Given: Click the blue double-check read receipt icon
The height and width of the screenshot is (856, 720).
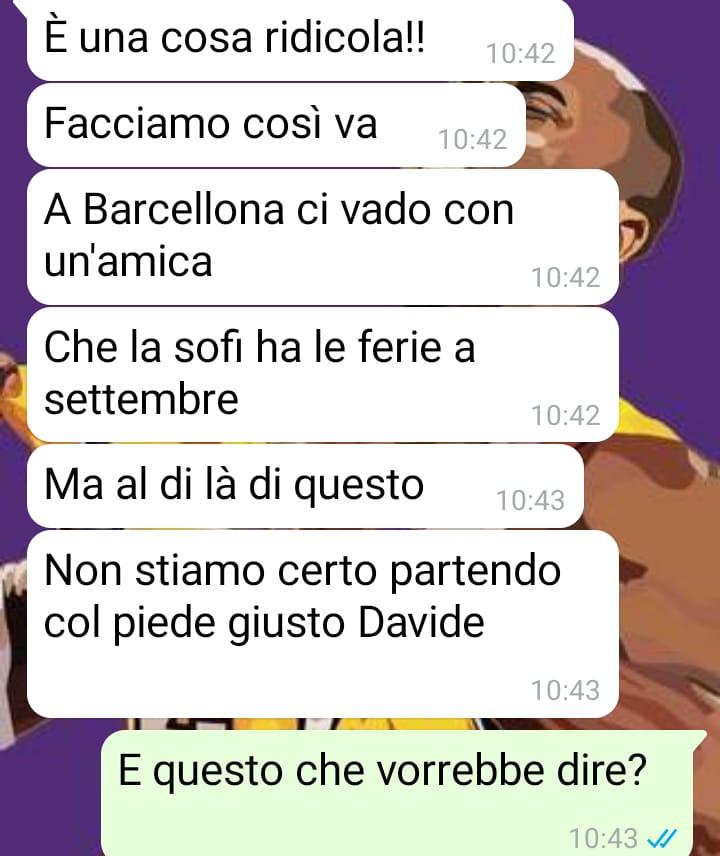Looking at the screenshot, I should [661, 837].
